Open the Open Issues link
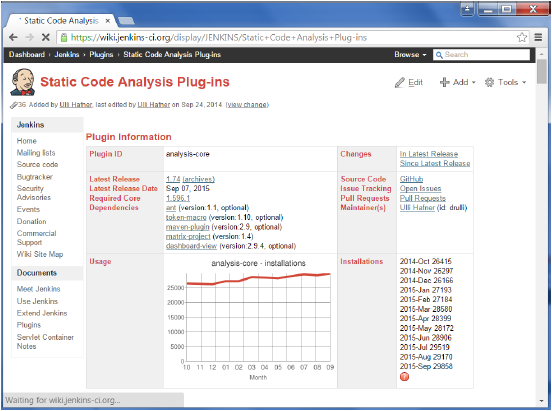Viewport: 552px width, 411px height. (x=420, y=188)
